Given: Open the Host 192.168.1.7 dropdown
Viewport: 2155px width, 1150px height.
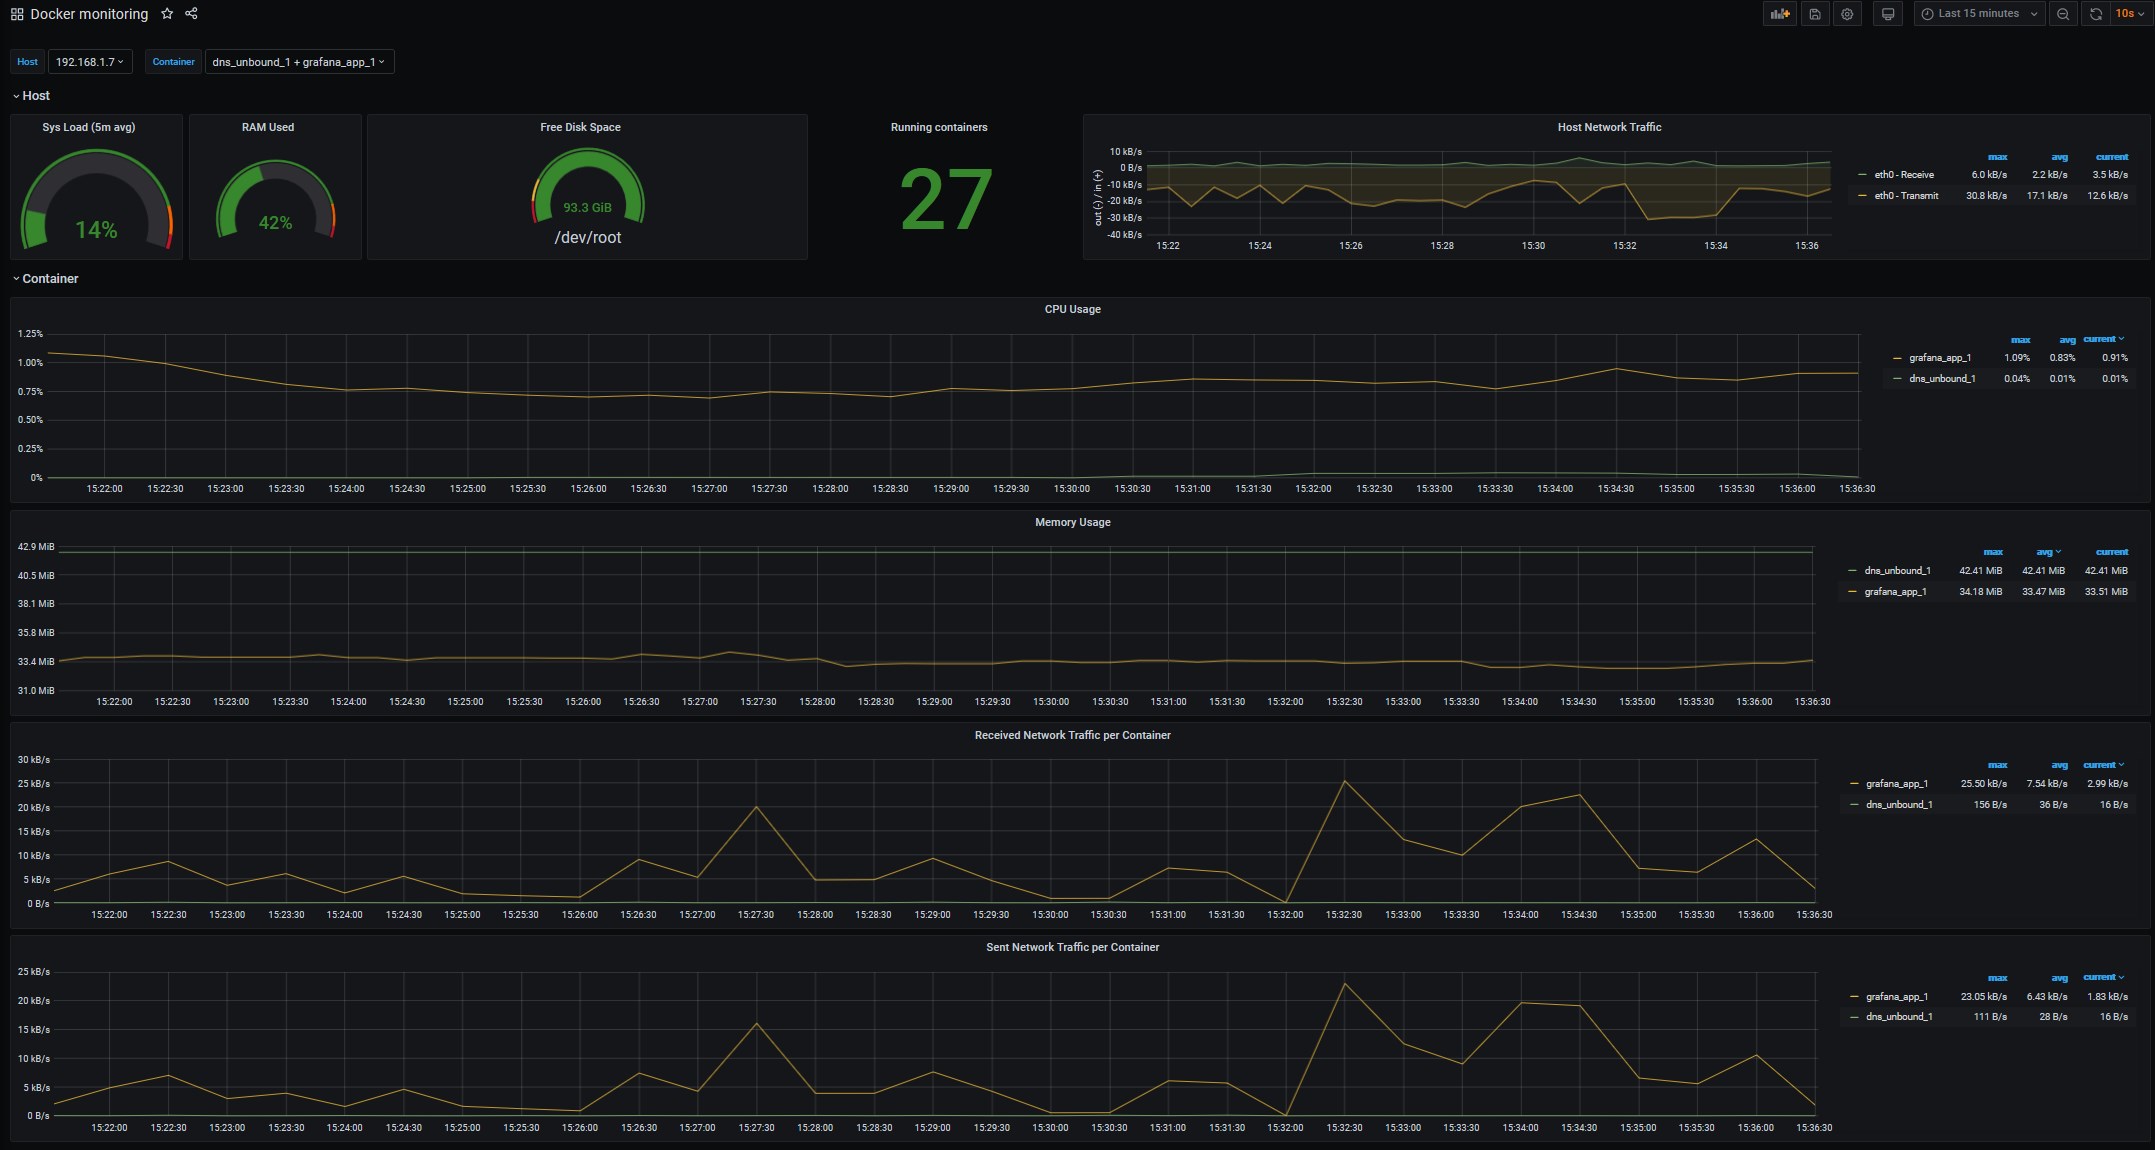Looking at the screenshot, I should click(x=89, y=62).
